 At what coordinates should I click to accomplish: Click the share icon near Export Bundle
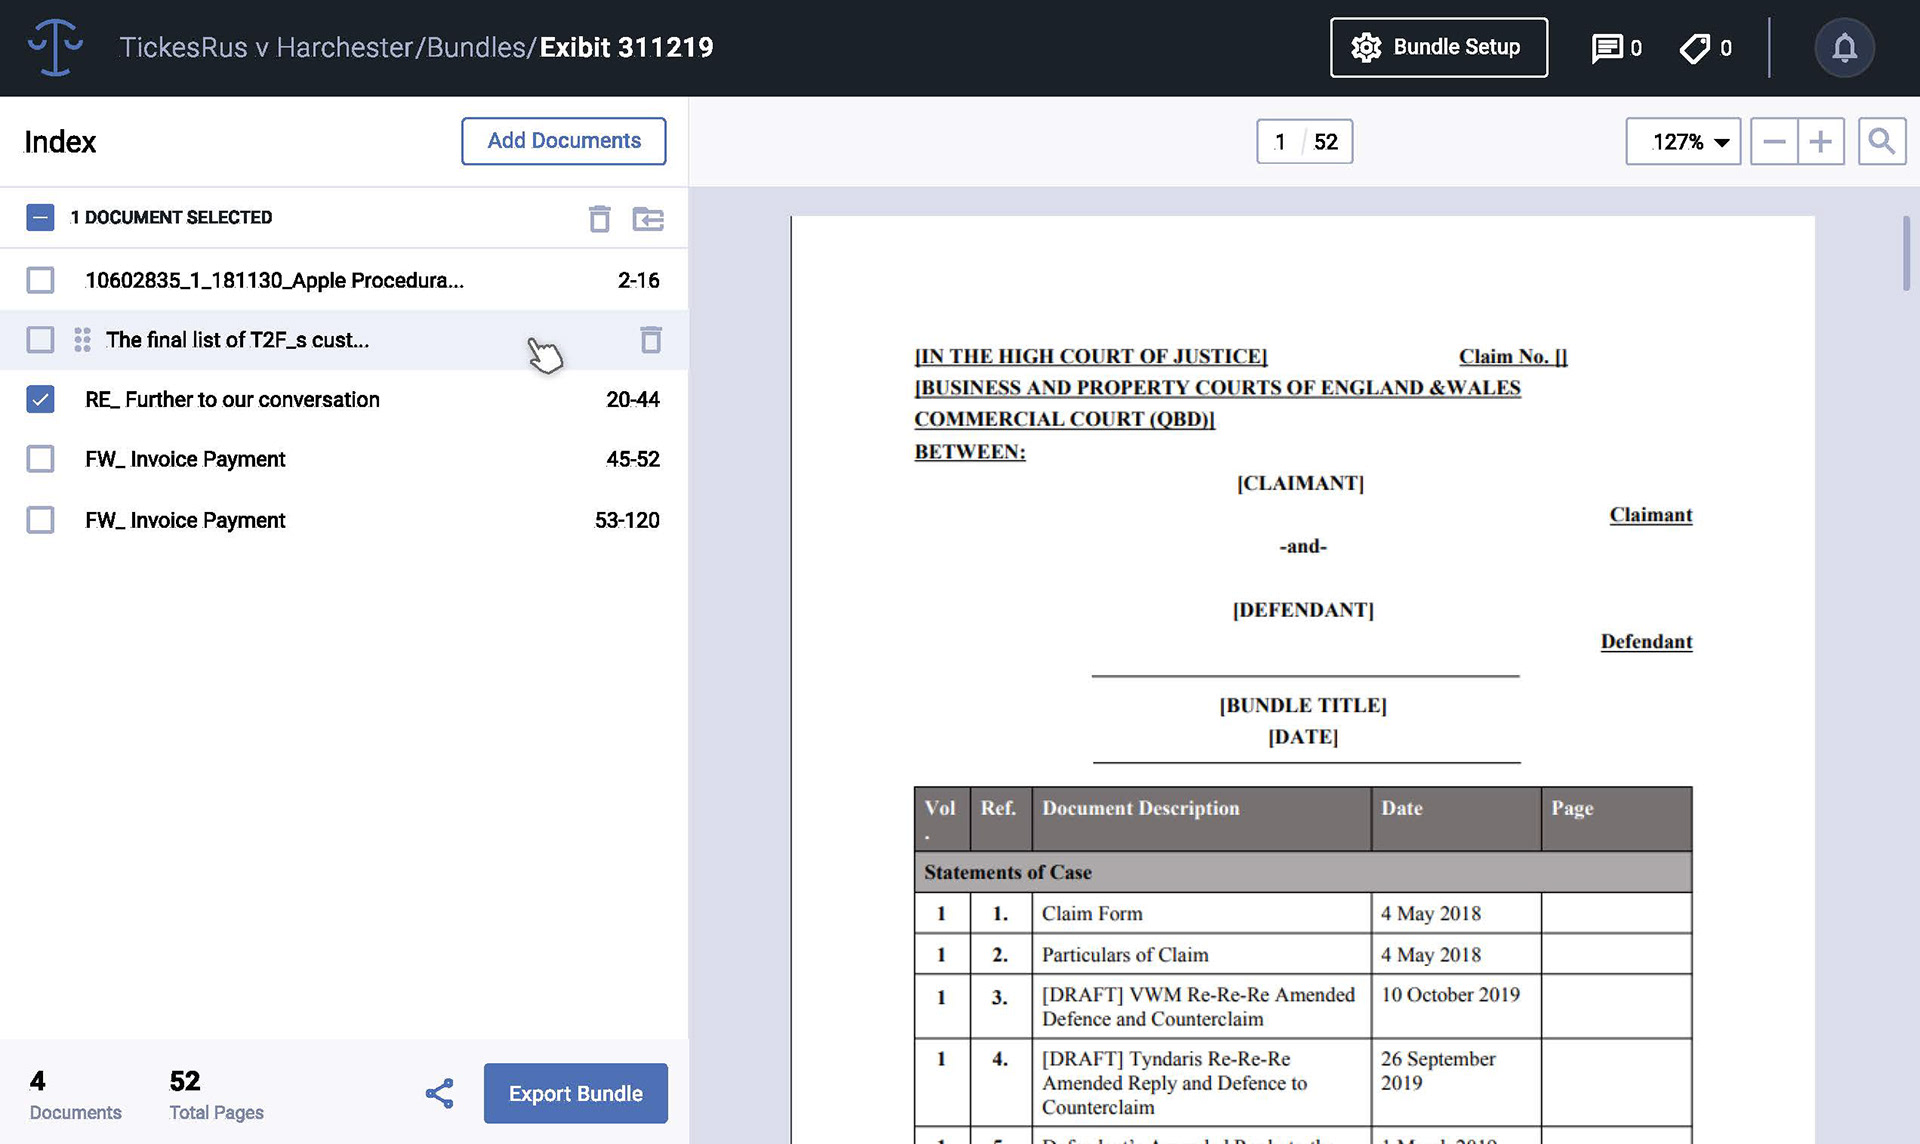tap(440, 1093)
